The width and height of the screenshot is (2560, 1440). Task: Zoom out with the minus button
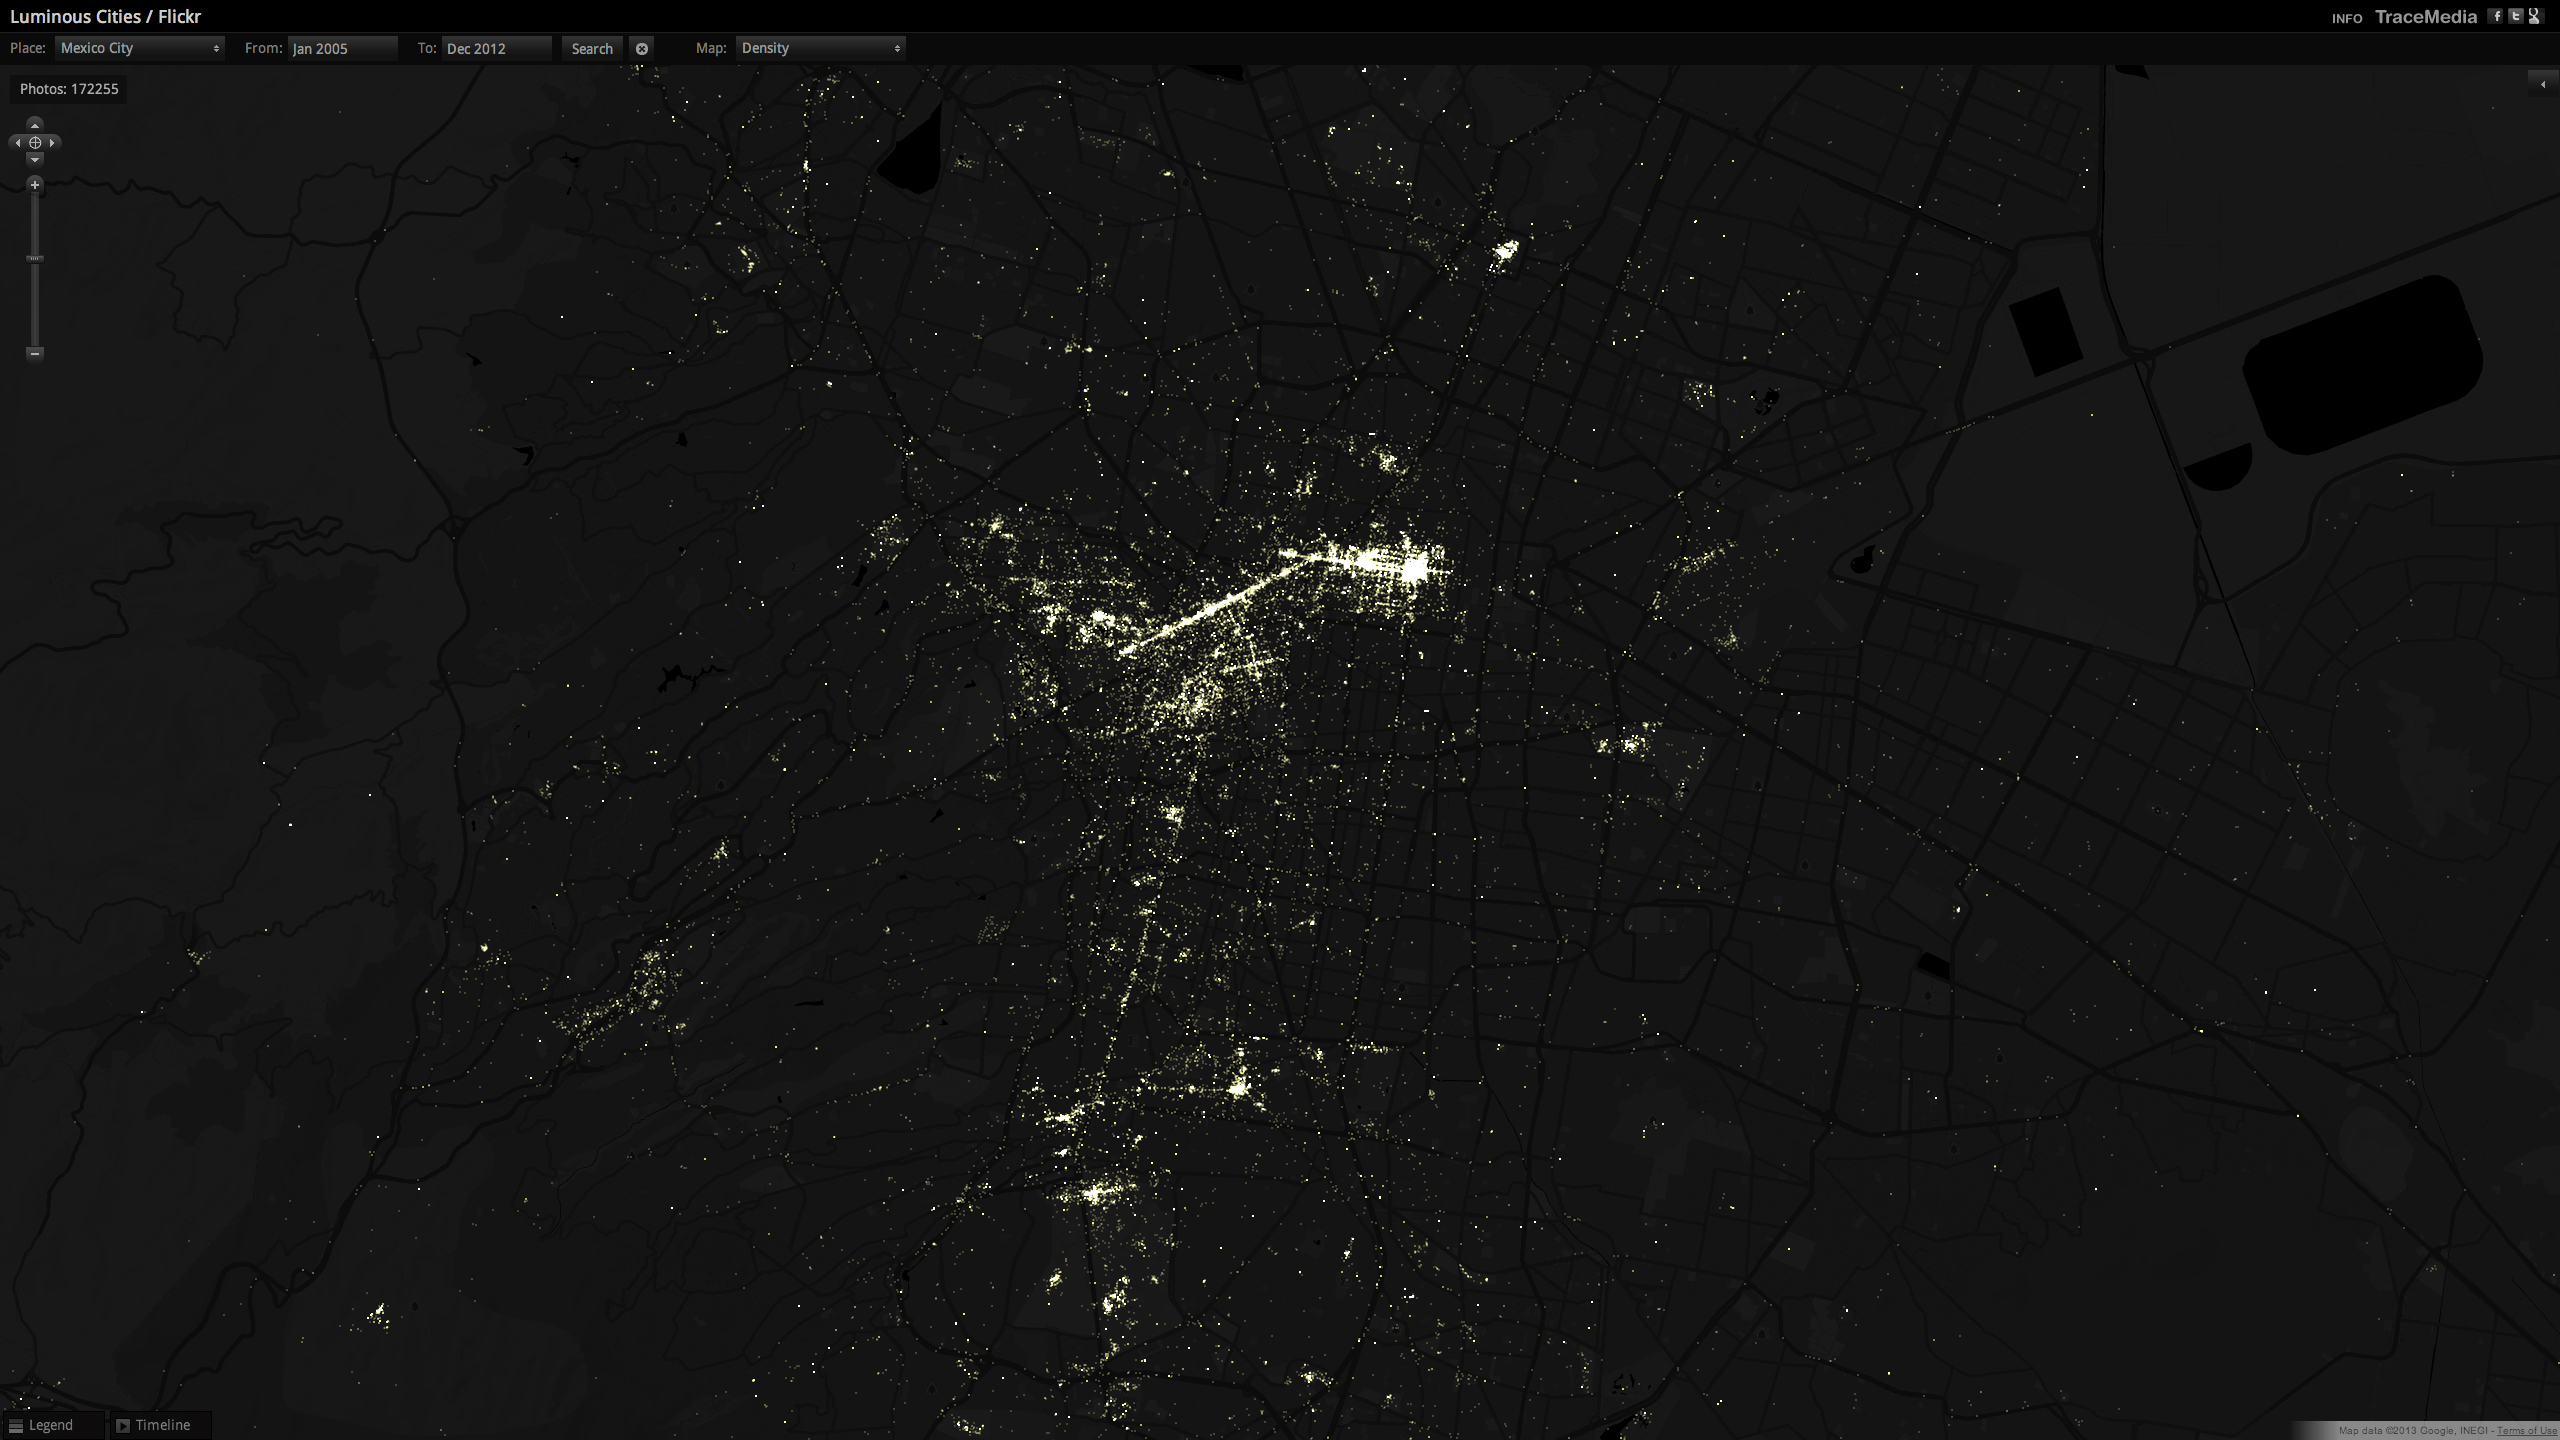[x=35, y=353]
